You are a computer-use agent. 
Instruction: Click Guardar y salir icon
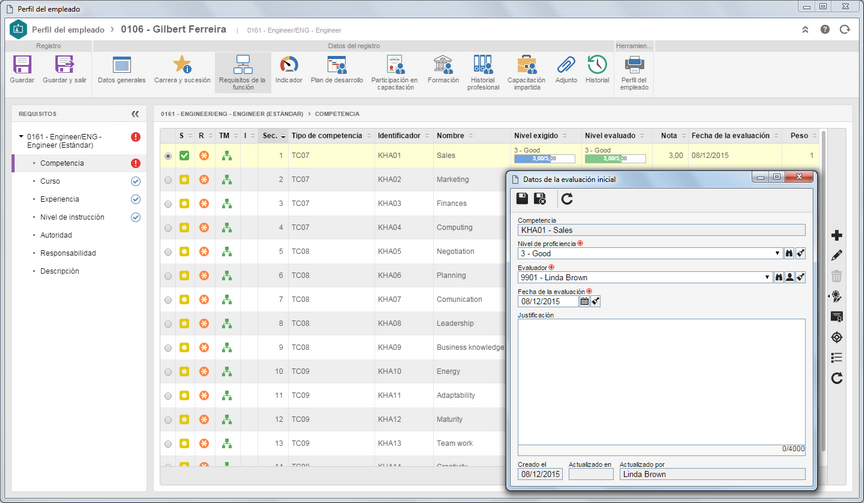point(64,64)
